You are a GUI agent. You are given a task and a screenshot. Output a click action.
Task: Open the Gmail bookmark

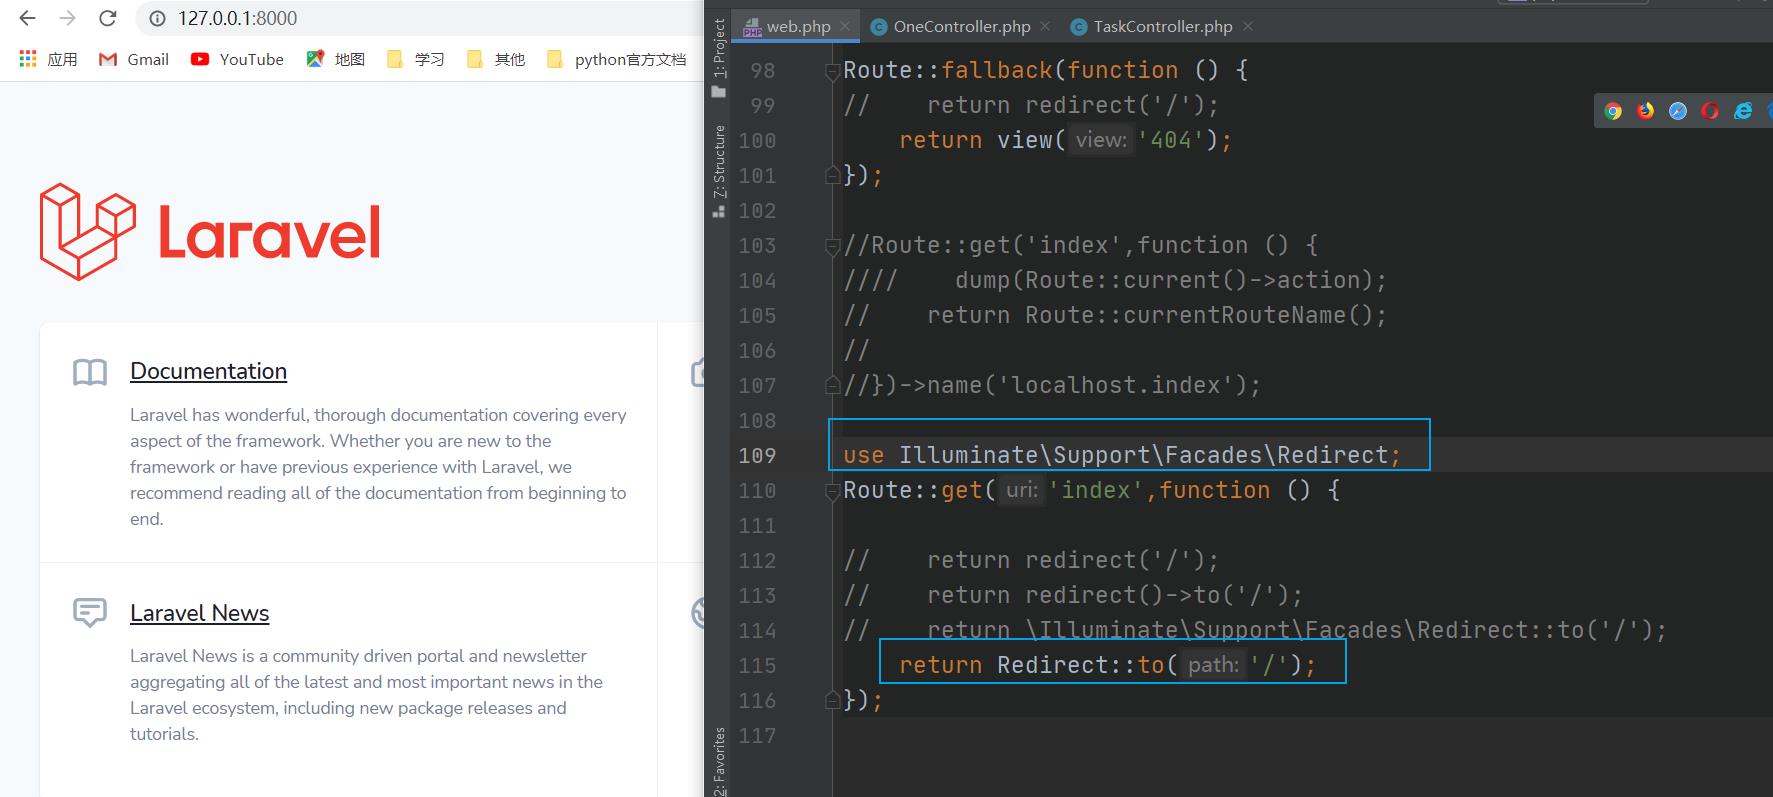[134, 59]
